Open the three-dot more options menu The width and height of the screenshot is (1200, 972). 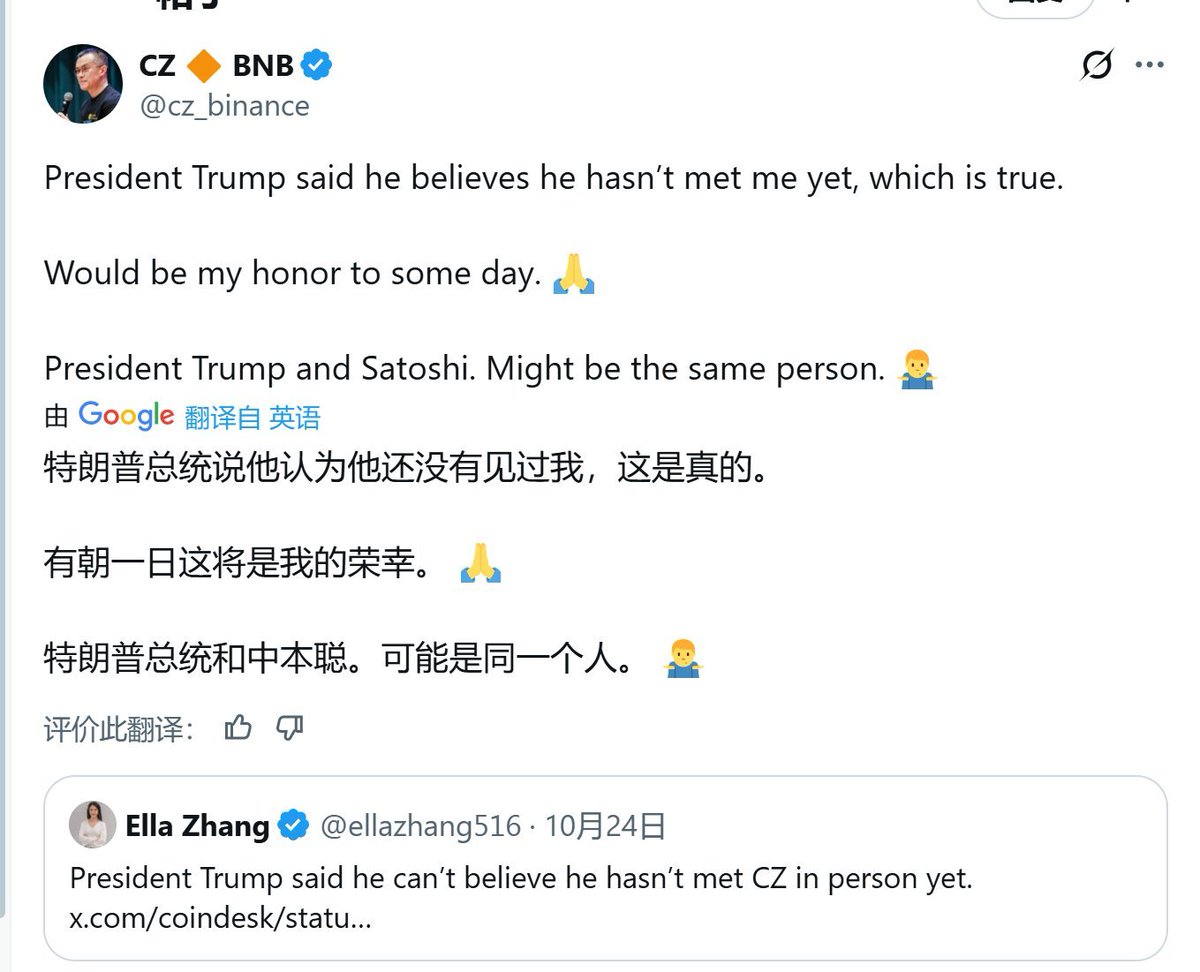(x=1149, y=66)
